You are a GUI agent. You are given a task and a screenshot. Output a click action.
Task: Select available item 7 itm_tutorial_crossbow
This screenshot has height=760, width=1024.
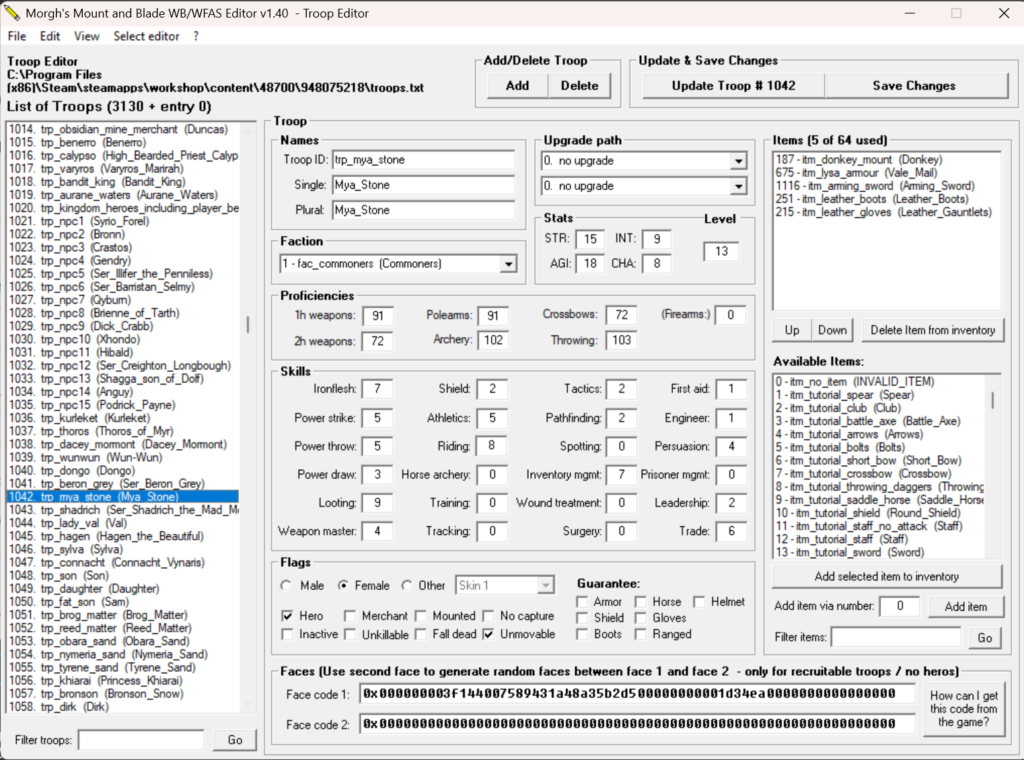click(x=879, y=474)
